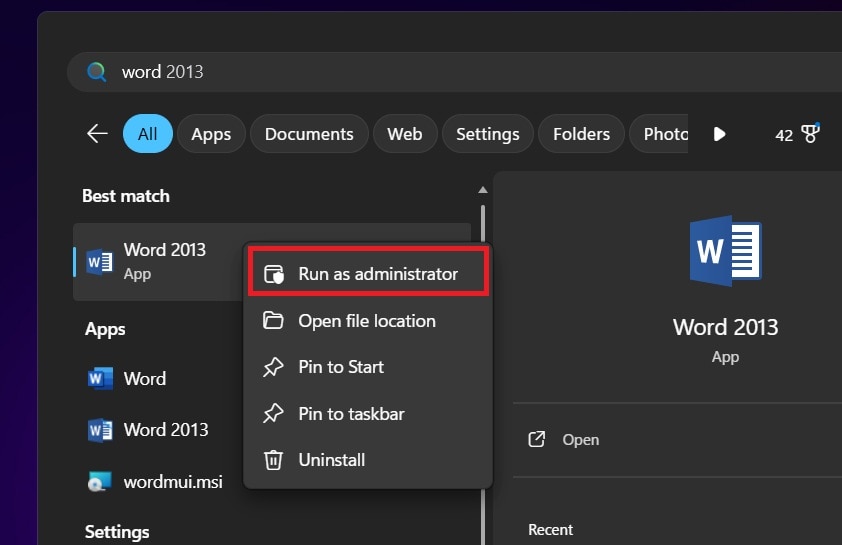Choose Pin to taskbar
The width and height of the screenshot is (842, 545).
(368, 414)
